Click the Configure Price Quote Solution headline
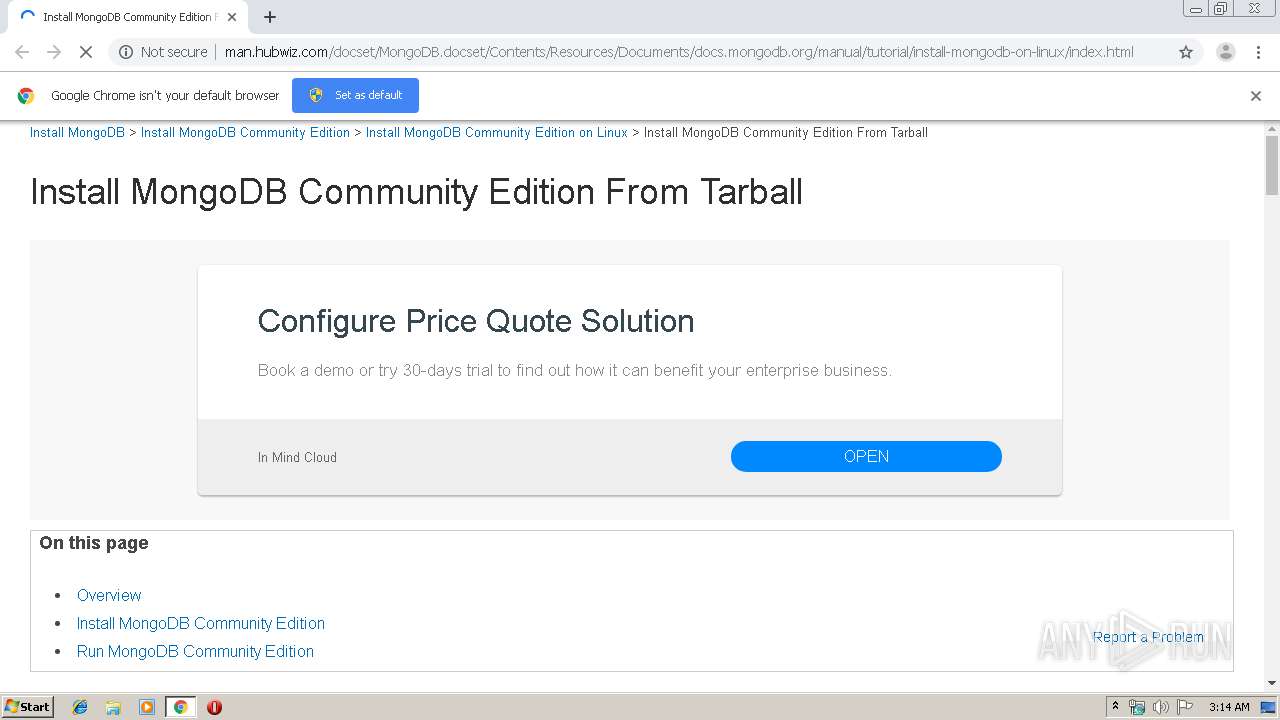Viewport: 1280px width, 720px height. point(476,321)
